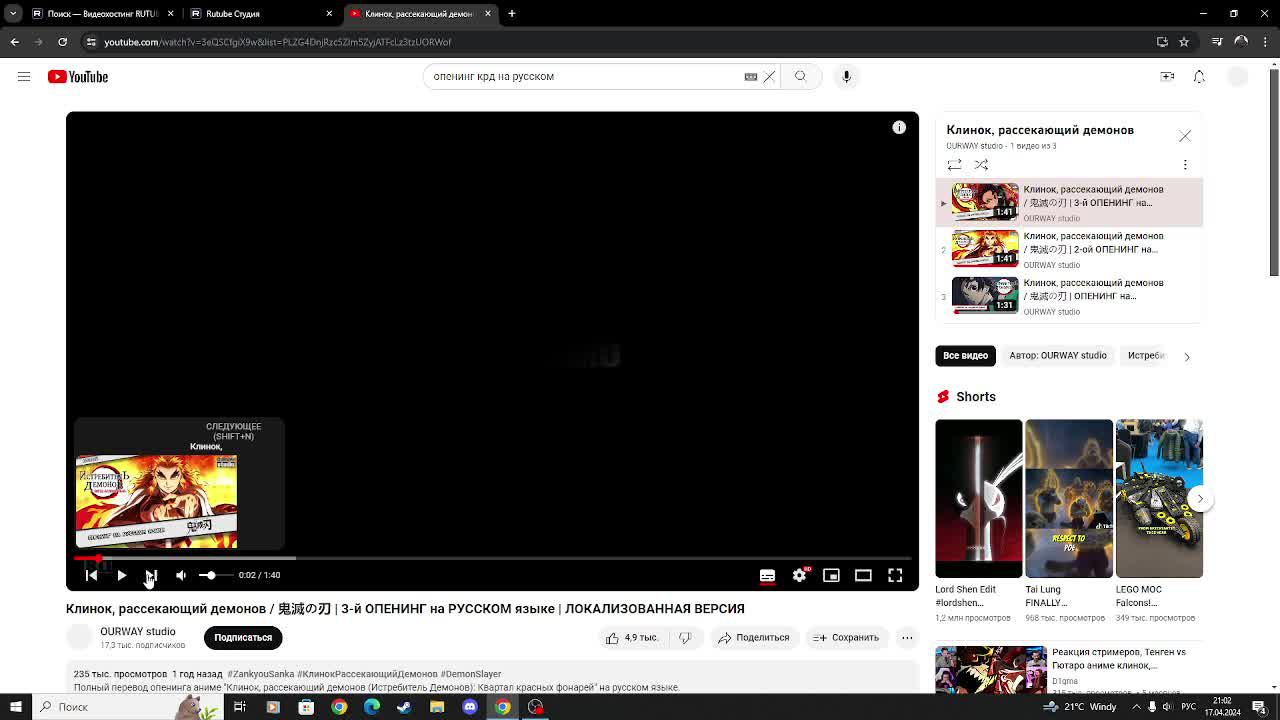Screen dimensions: 1280x720
Task: Open the player settings gear
Action: tap(799, 575)
